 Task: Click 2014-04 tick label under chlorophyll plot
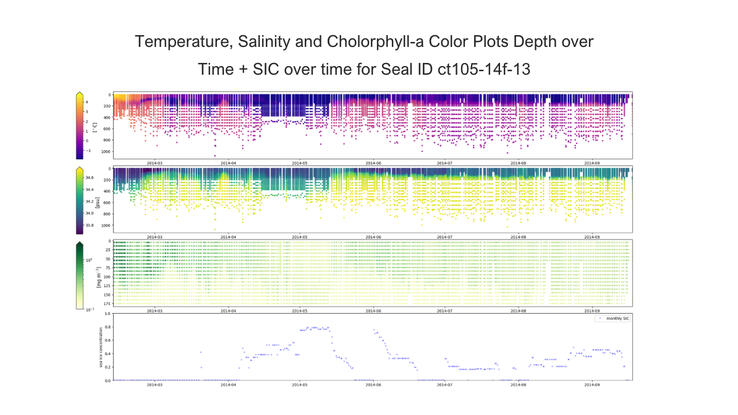click(228, 310)
